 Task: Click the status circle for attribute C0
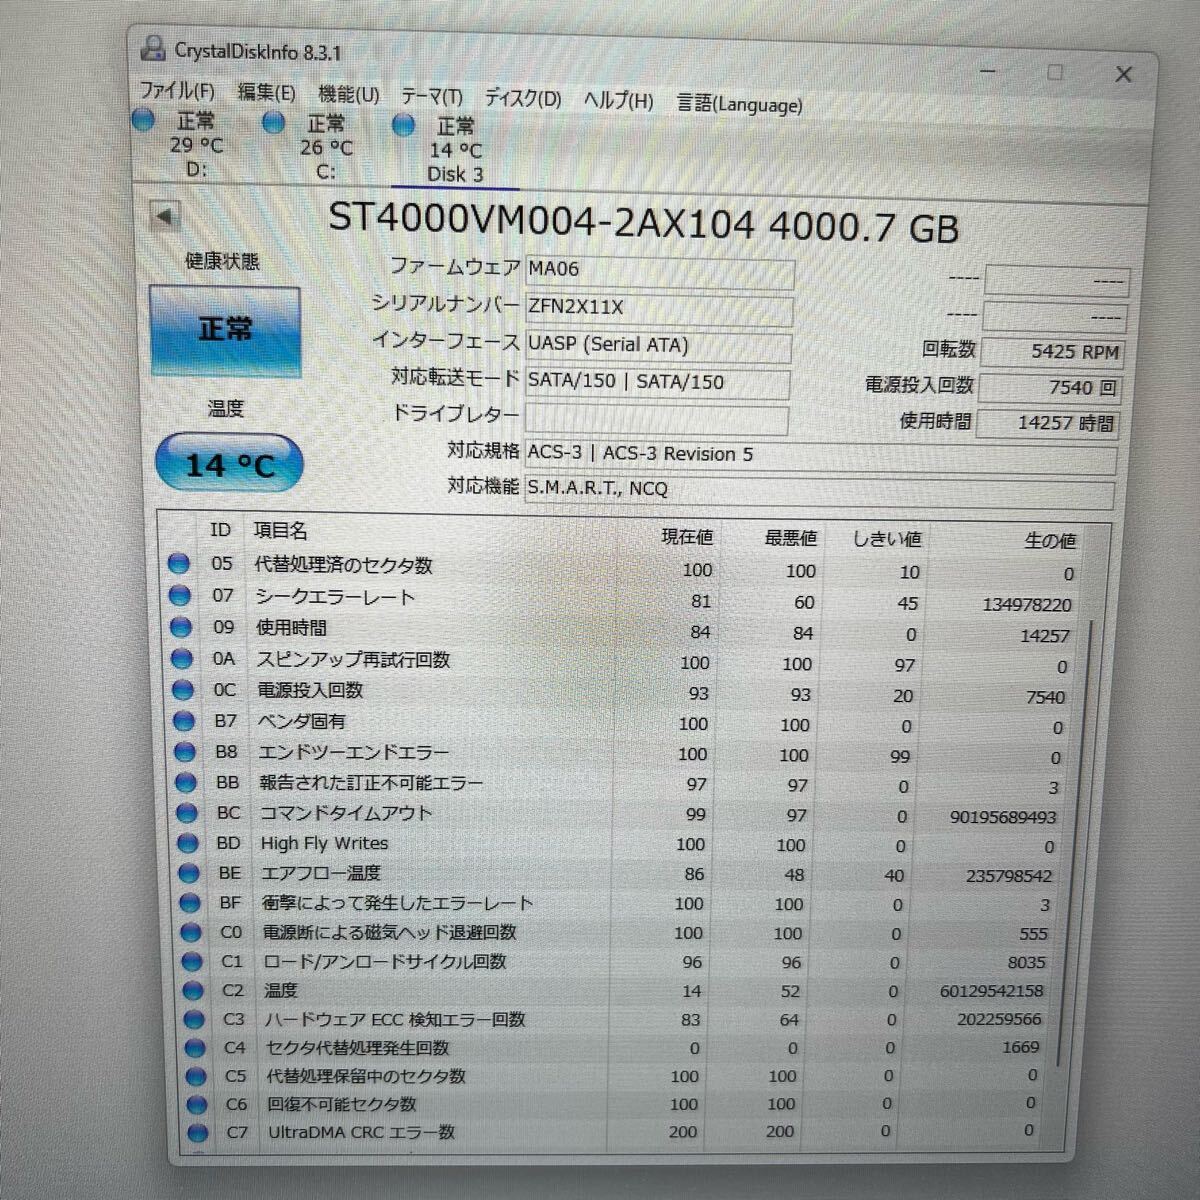(191, 932)
